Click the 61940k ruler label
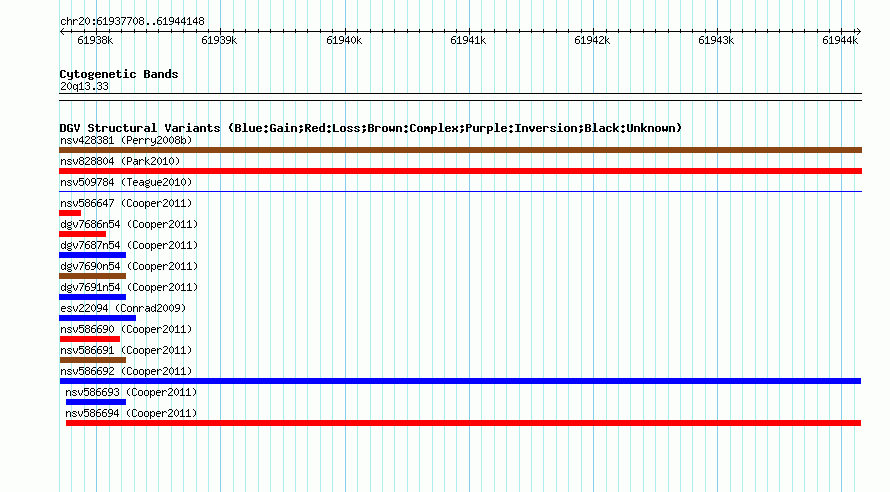This screenshot has height=492, width=890. coord(344,40)
